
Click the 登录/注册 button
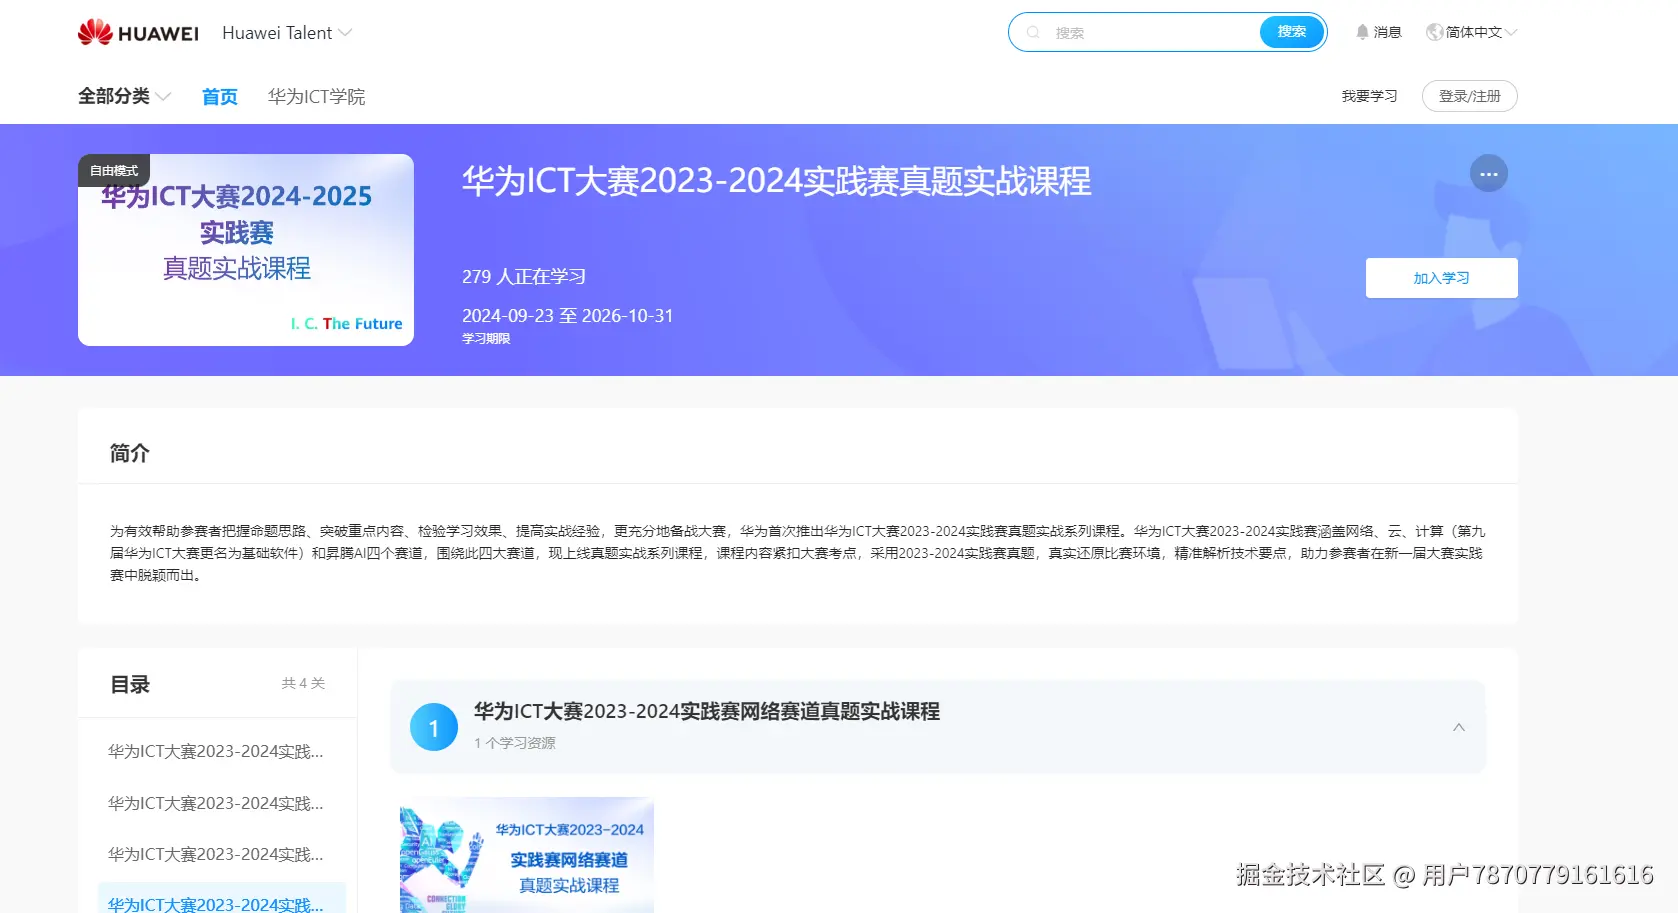pos(1469,96)
